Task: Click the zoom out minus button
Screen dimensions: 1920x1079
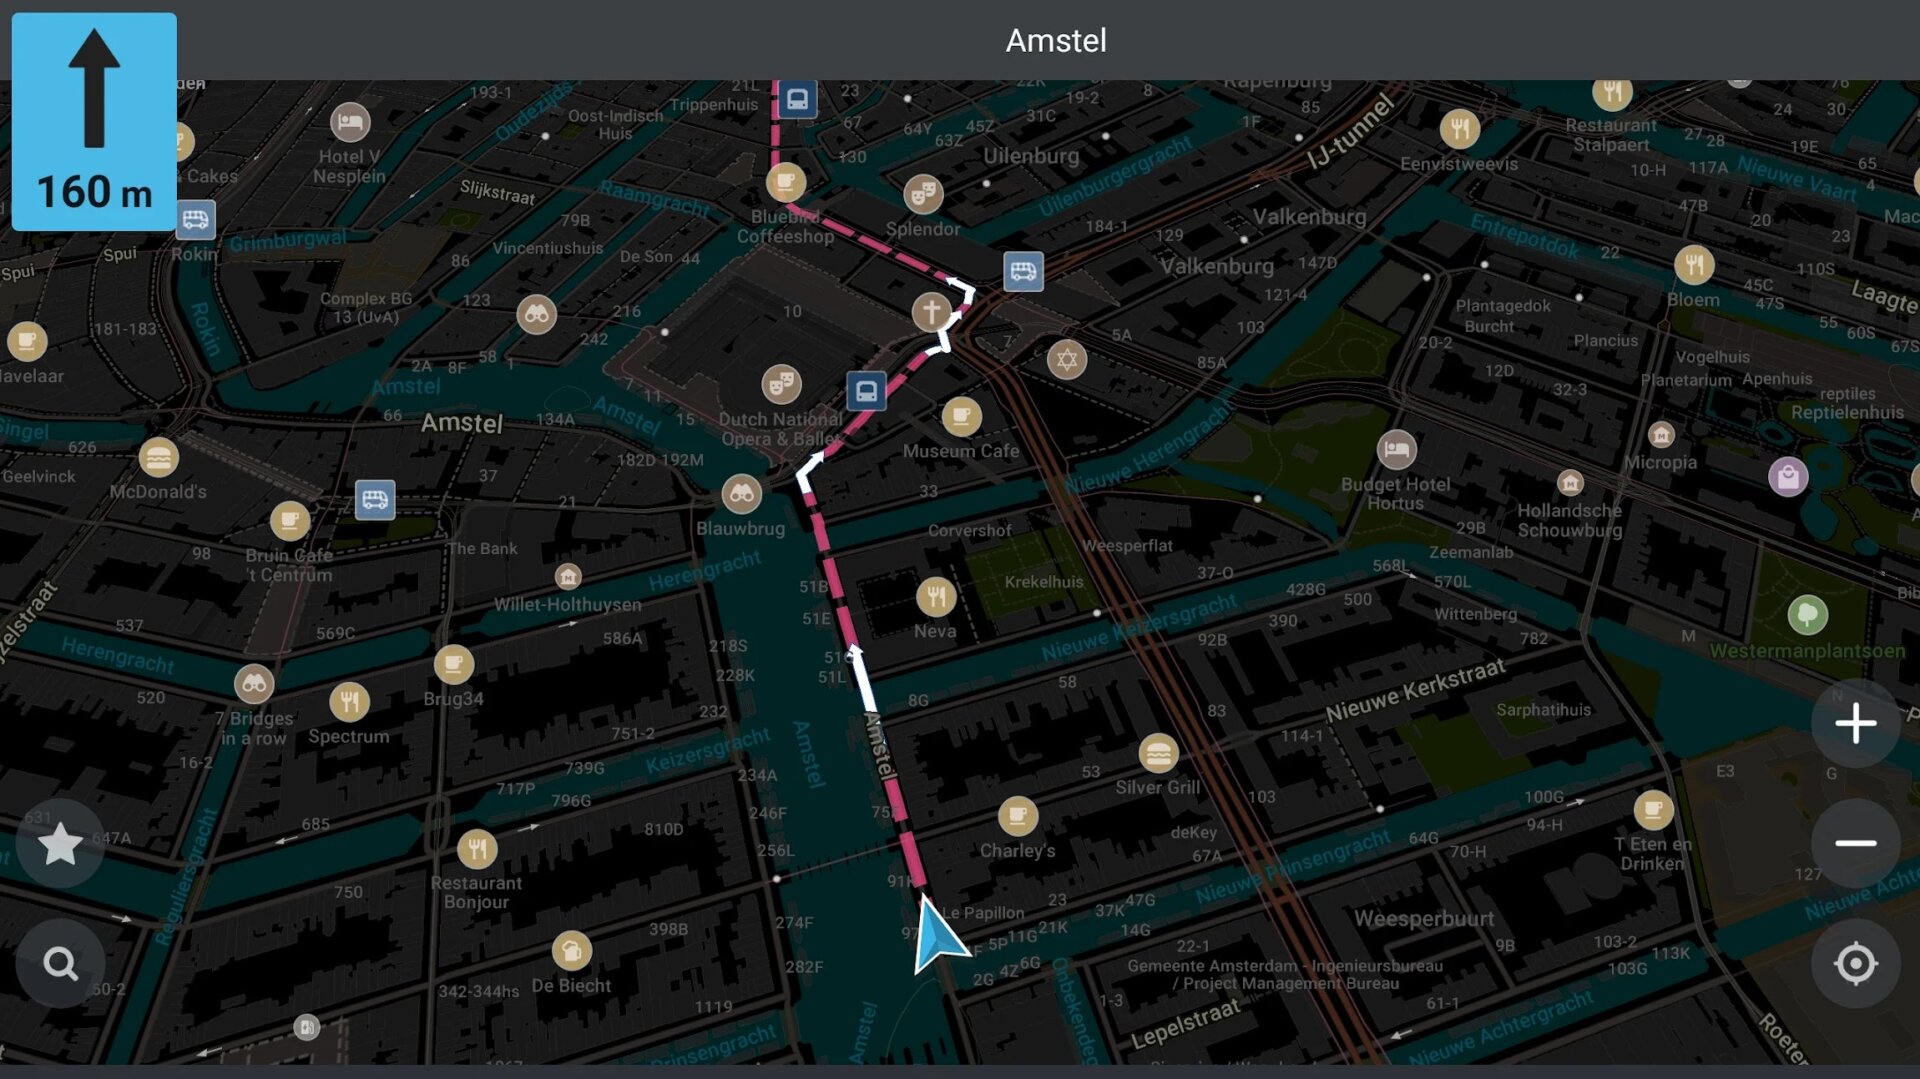Action: point(1855,843)
